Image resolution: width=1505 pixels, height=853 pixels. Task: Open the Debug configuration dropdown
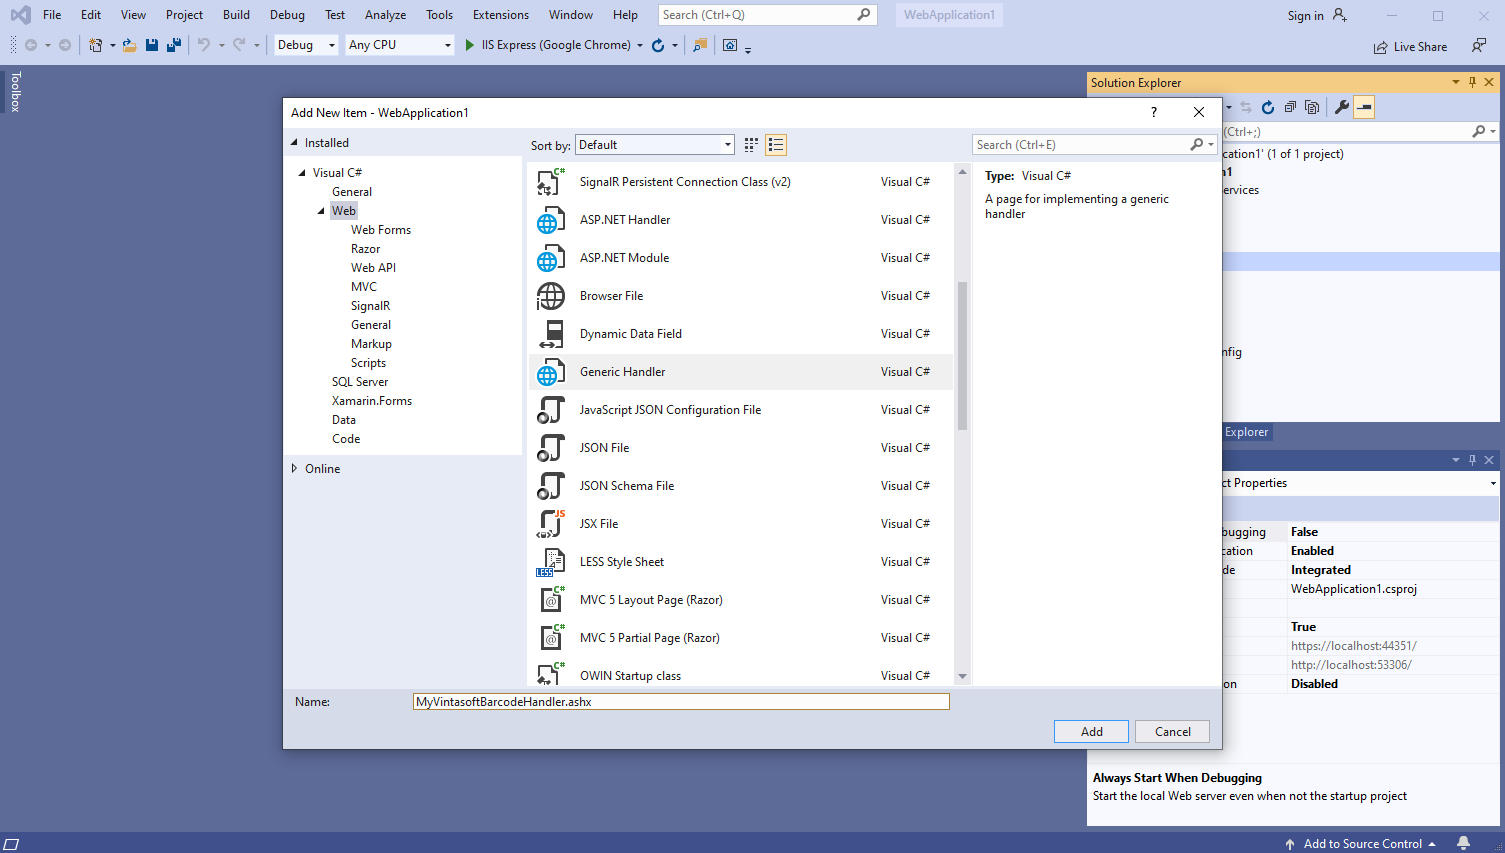(306, 45)
